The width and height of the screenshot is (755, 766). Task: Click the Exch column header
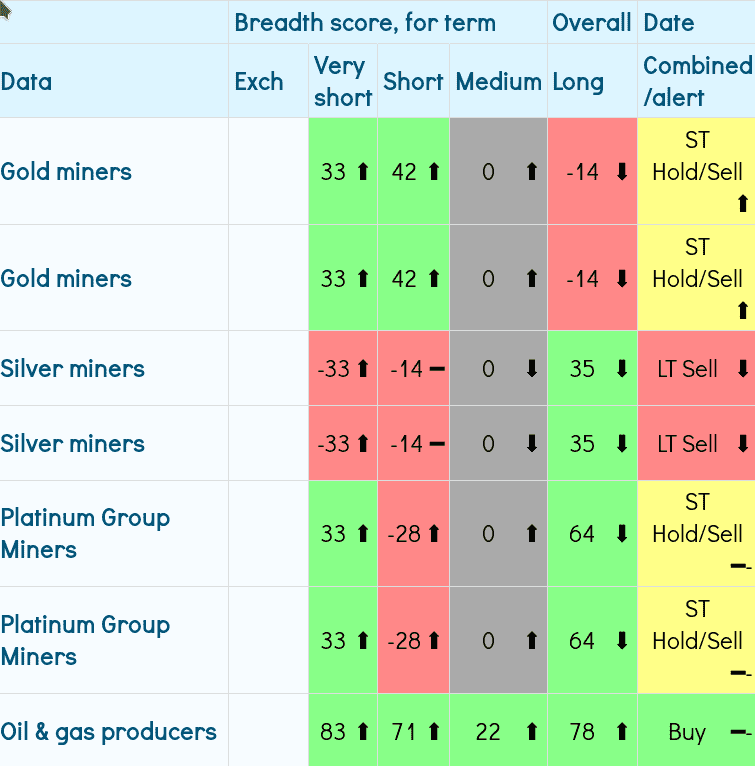pyautogui.click(x=259, y=82)
